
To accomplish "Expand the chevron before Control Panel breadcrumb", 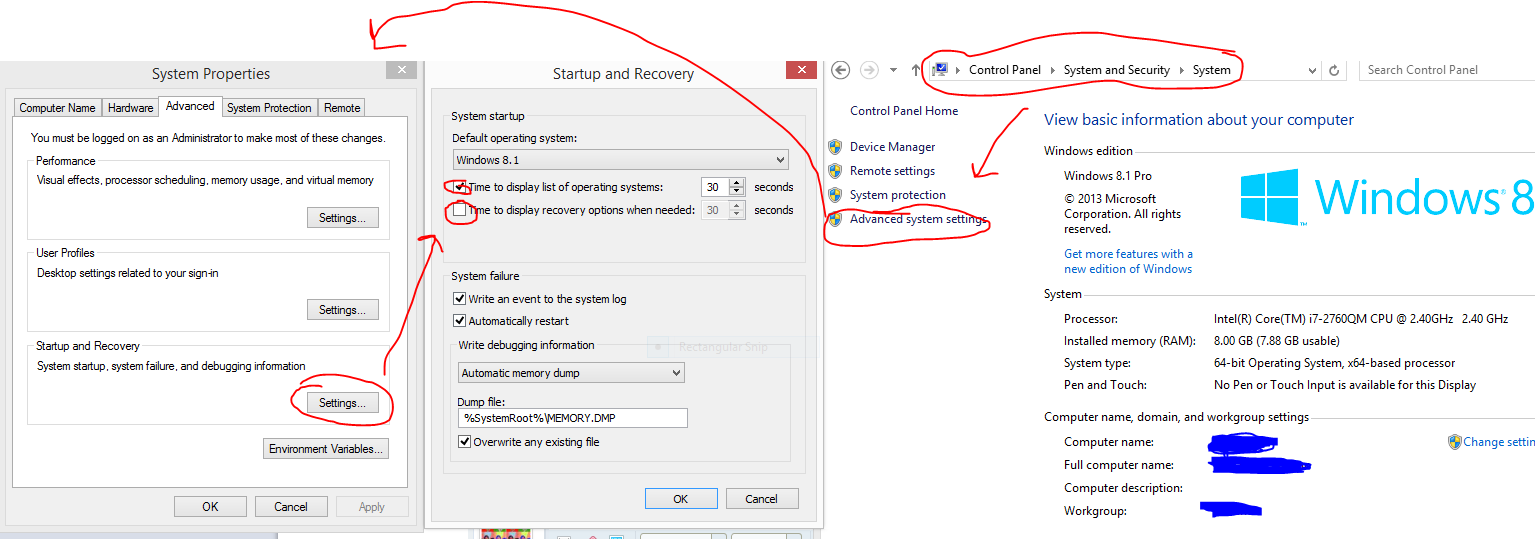I will pyautogui.click(x=958, y=70).
